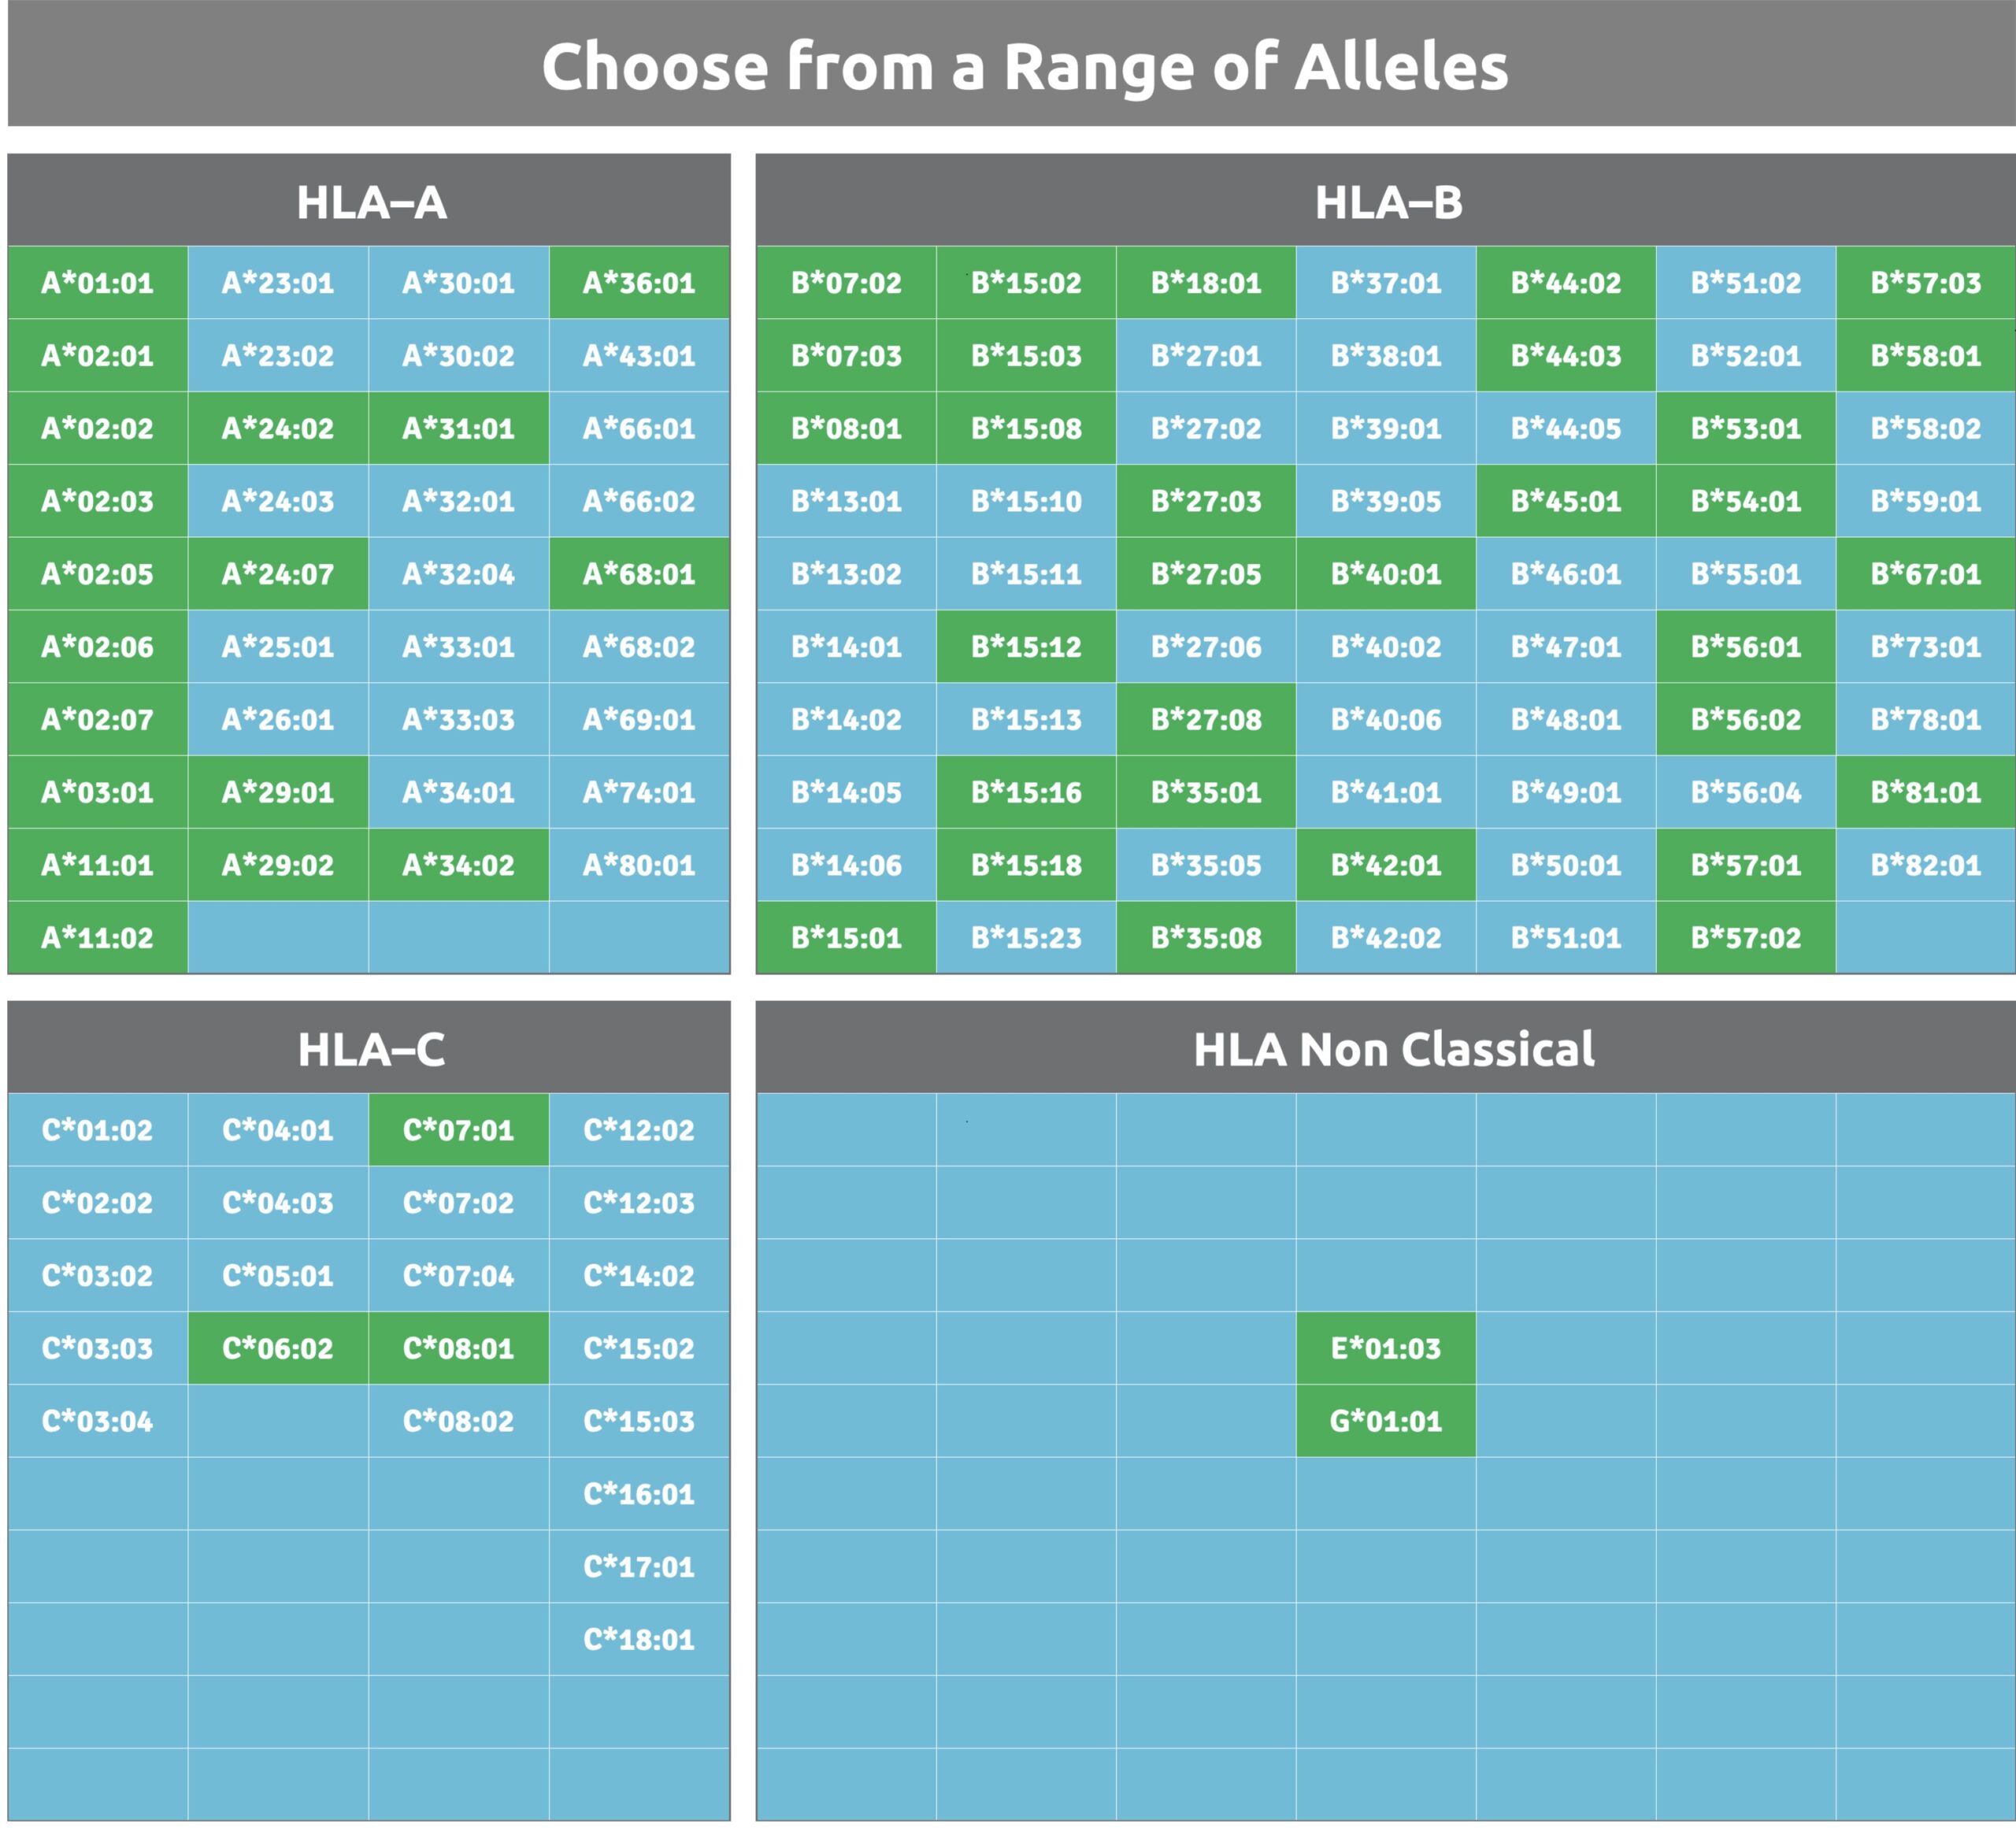Choose the C*07:01 allele cell

point(458,1130)
